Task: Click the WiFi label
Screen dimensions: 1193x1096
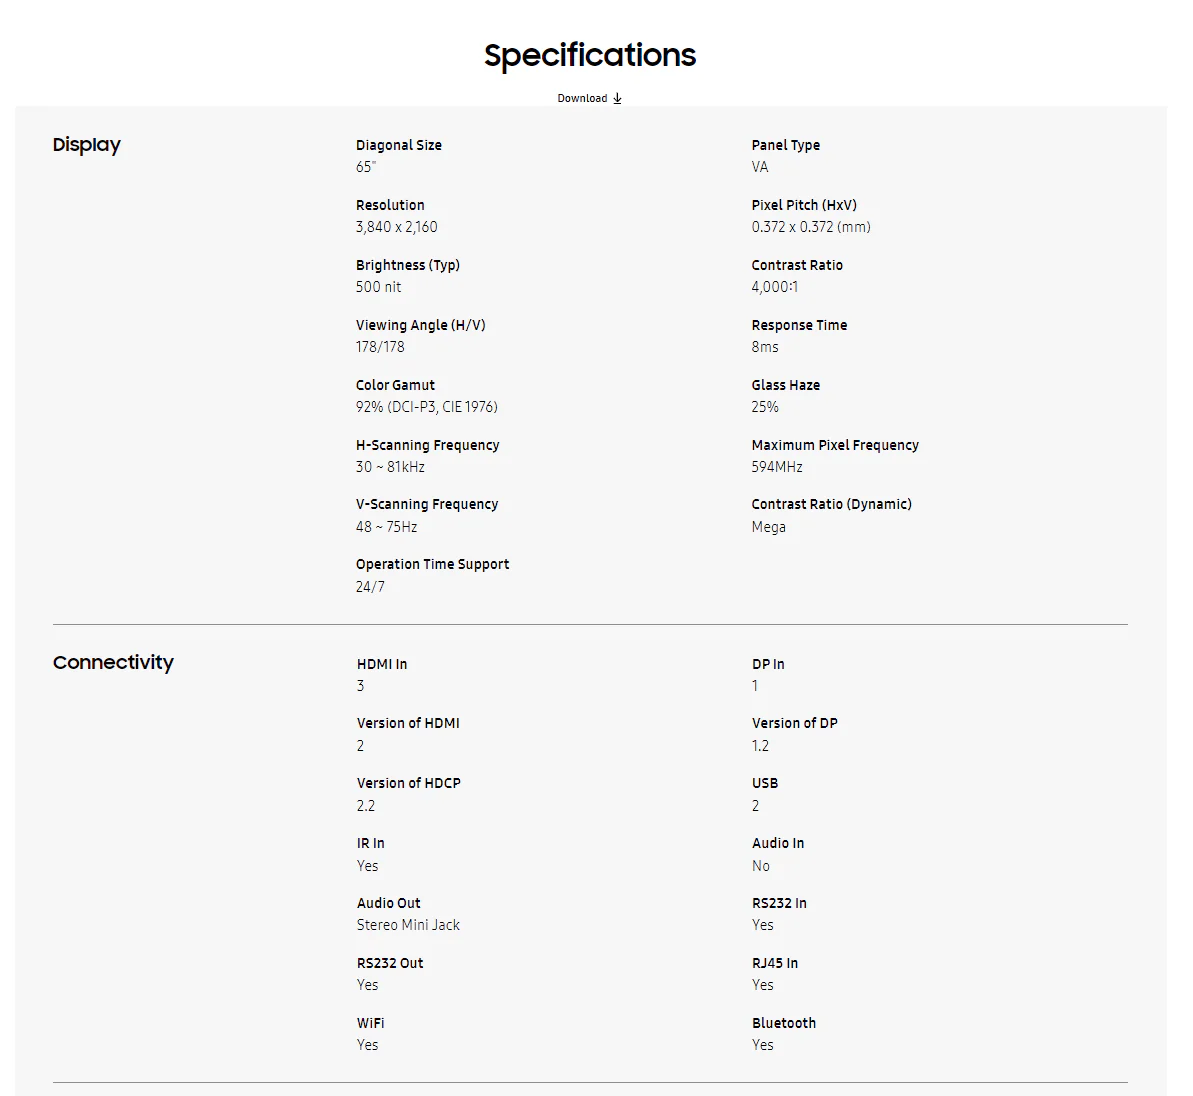Action: [x=371, y=1023]
